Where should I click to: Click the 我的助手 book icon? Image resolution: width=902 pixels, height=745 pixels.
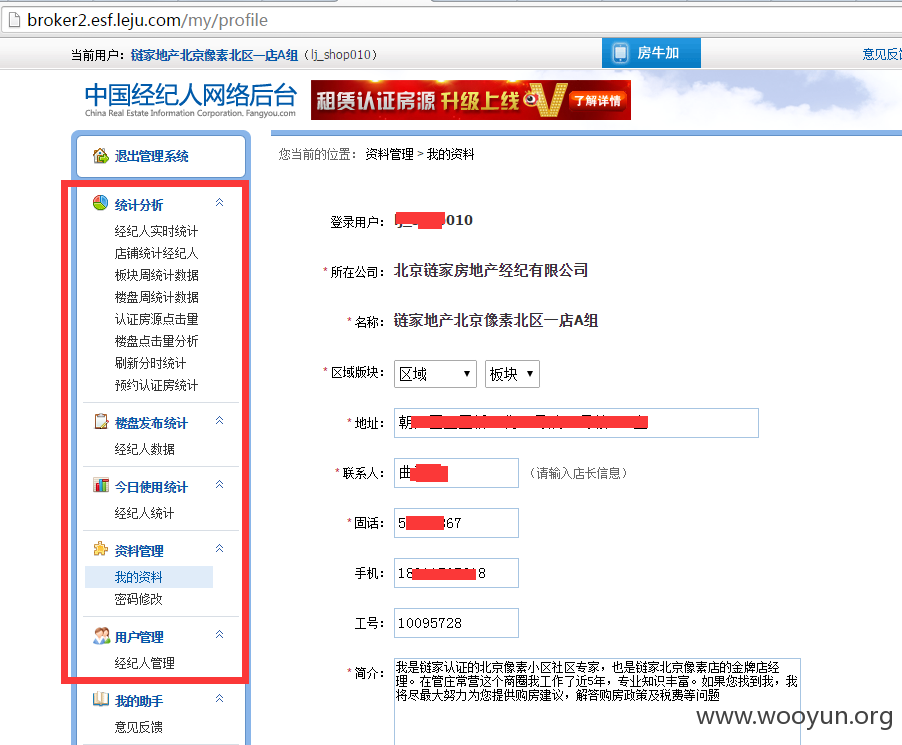click(101, 700)
